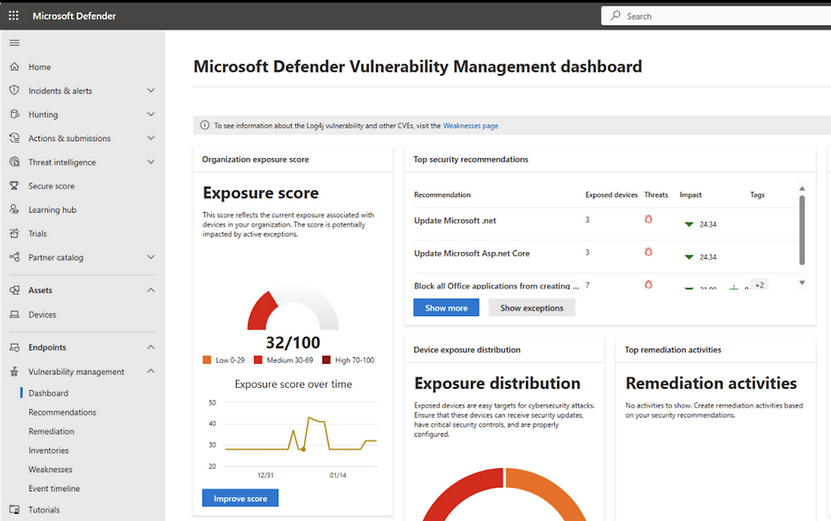Click the Learning hub icon
831x521 pixels.
14,209
